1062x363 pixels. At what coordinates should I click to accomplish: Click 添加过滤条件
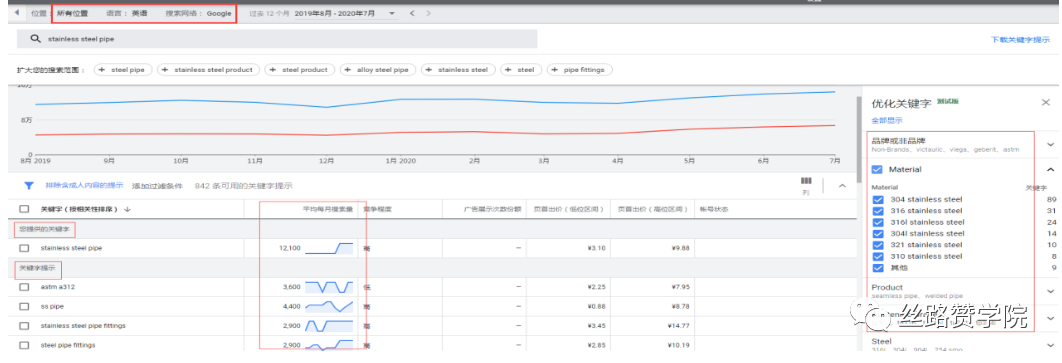(156, 185)
